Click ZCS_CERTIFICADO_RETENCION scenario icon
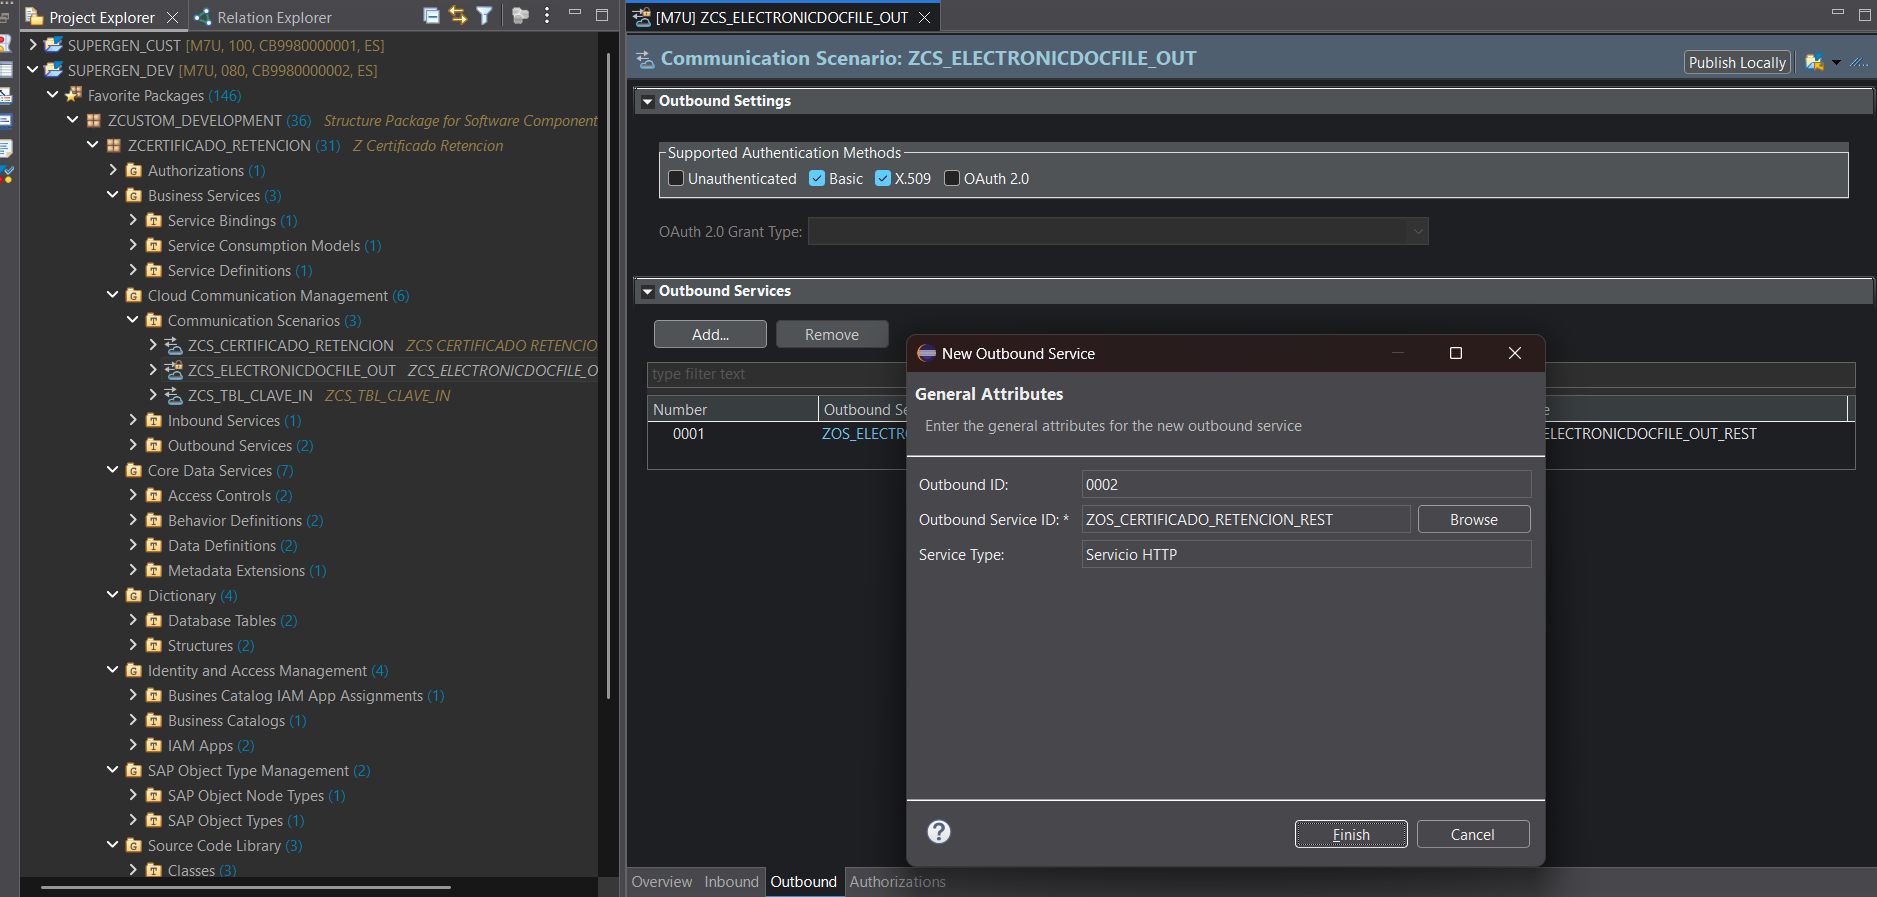 click(x=174, y=345)
